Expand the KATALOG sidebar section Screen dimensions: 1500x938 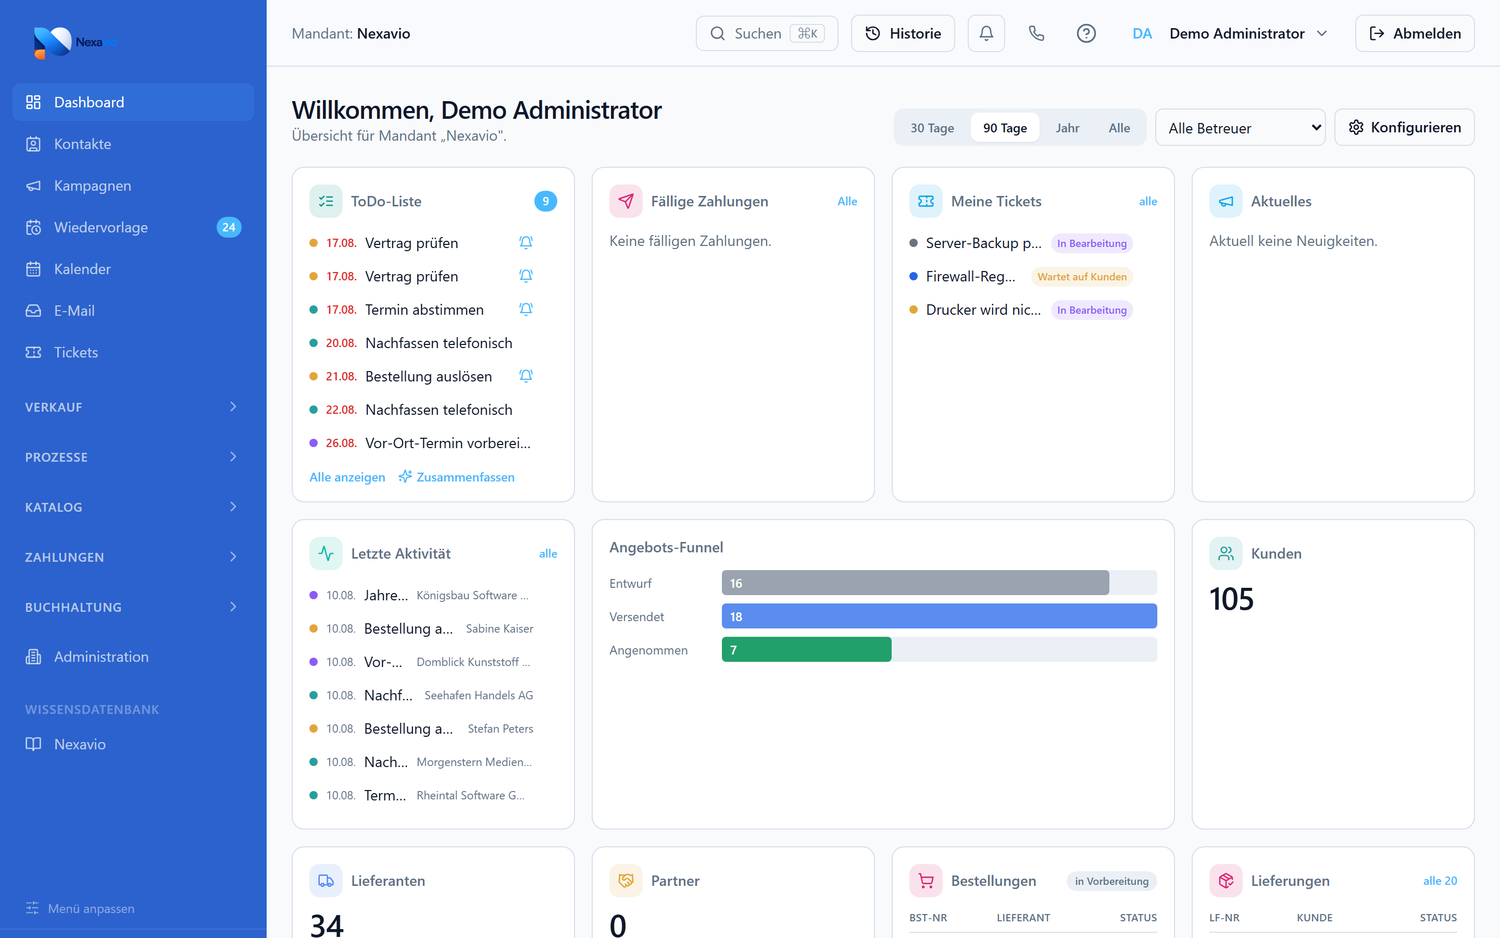tap(133, 507)
